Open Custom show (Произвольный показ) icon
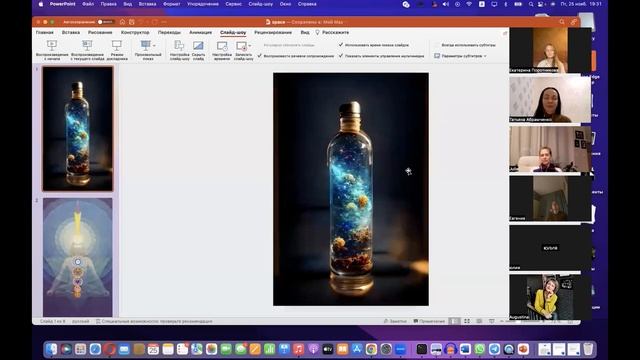 [x=146, y=45]
